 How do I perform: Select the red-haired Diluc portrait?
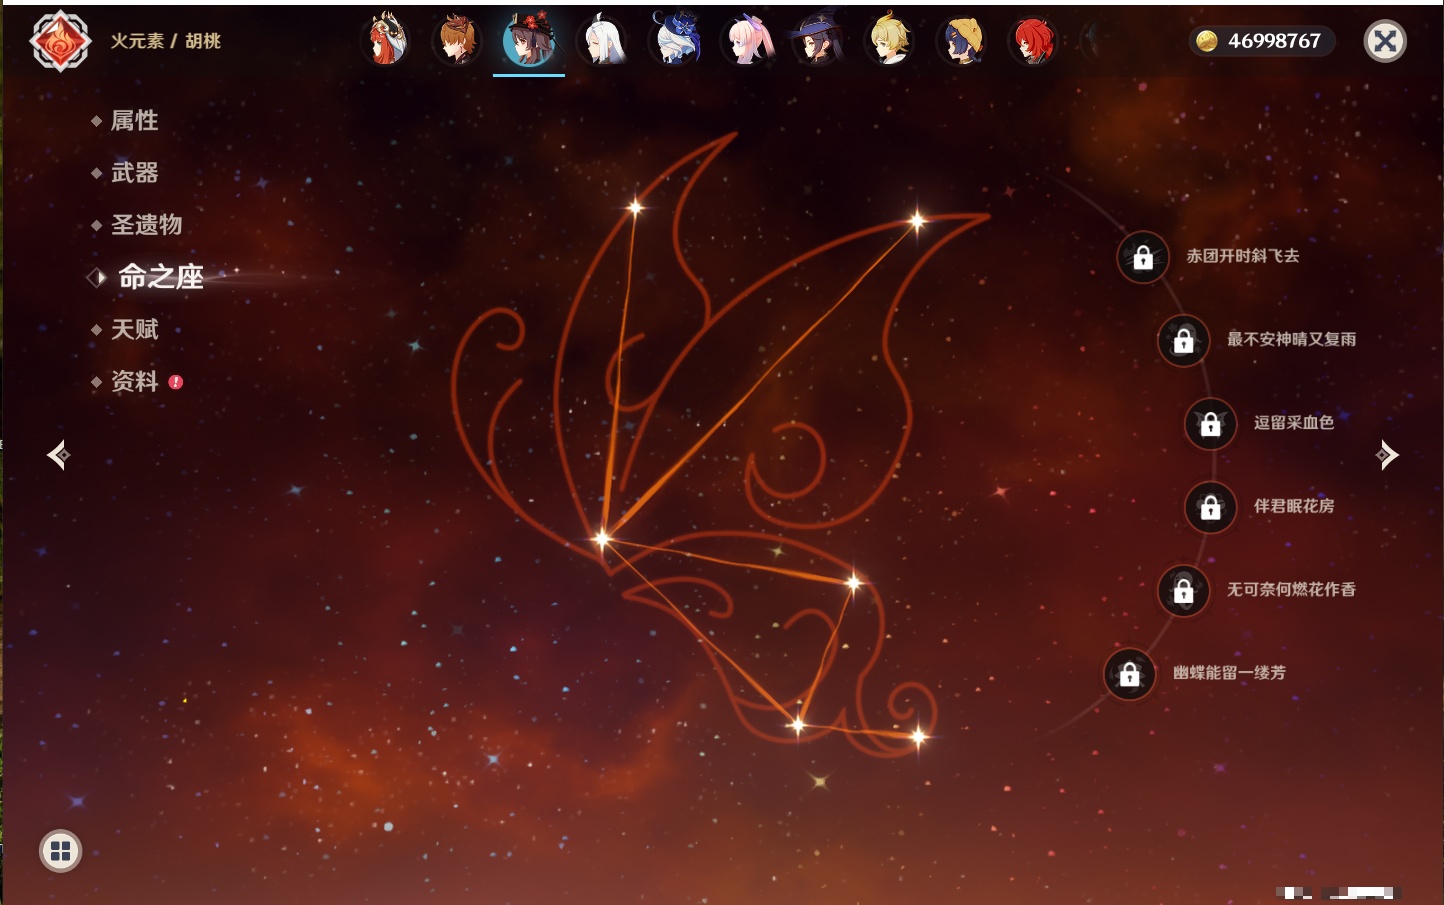tap(1033, 40)
